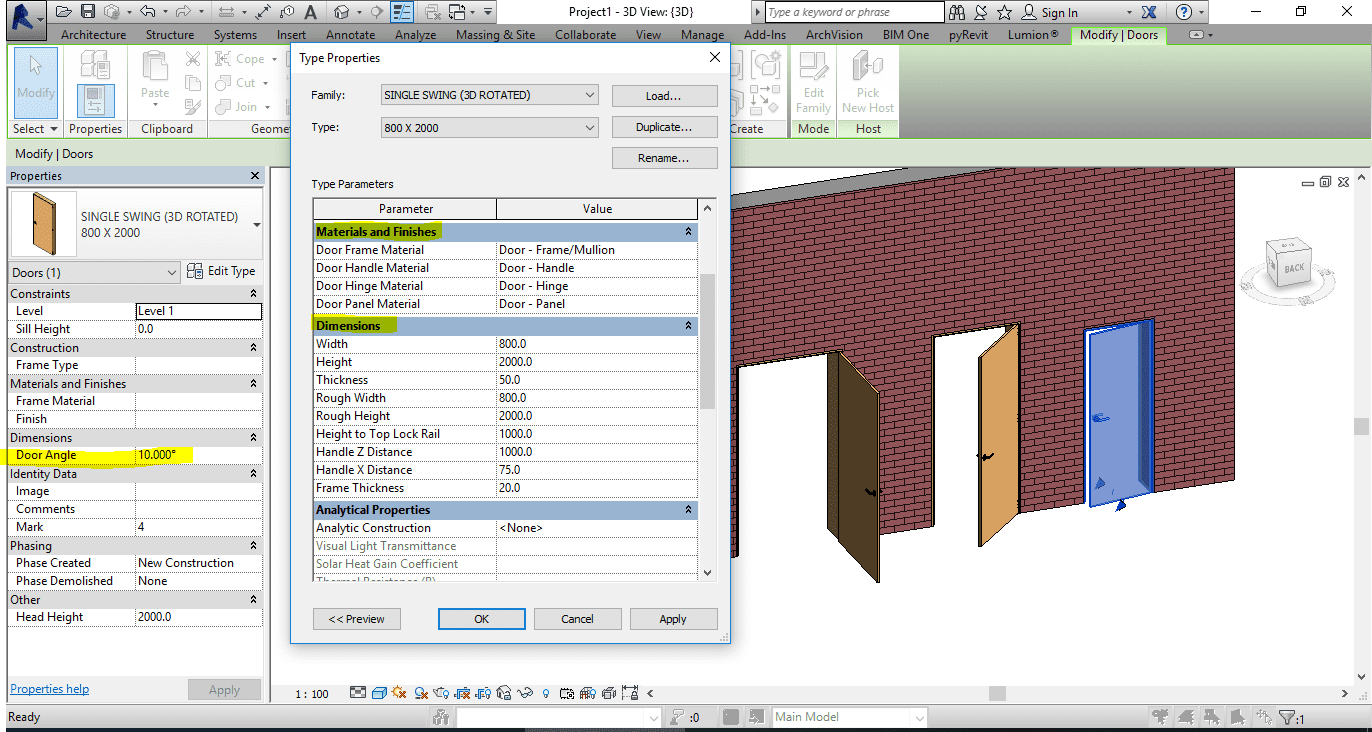Click the Duplicate... button
This screenshot has height=732, width=1372.
coord(664,128)
